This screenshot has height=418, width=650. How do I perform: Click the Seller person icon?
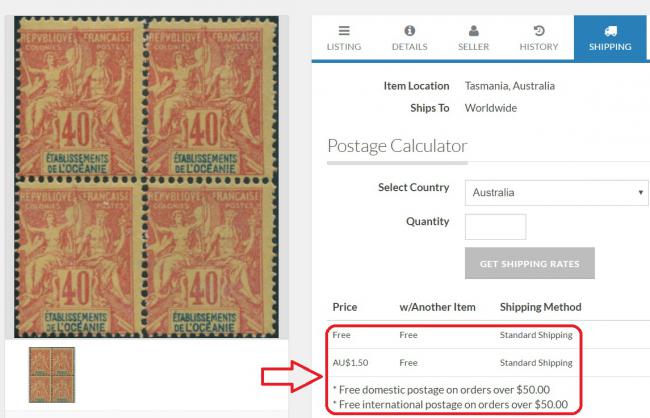coord(473,31)
